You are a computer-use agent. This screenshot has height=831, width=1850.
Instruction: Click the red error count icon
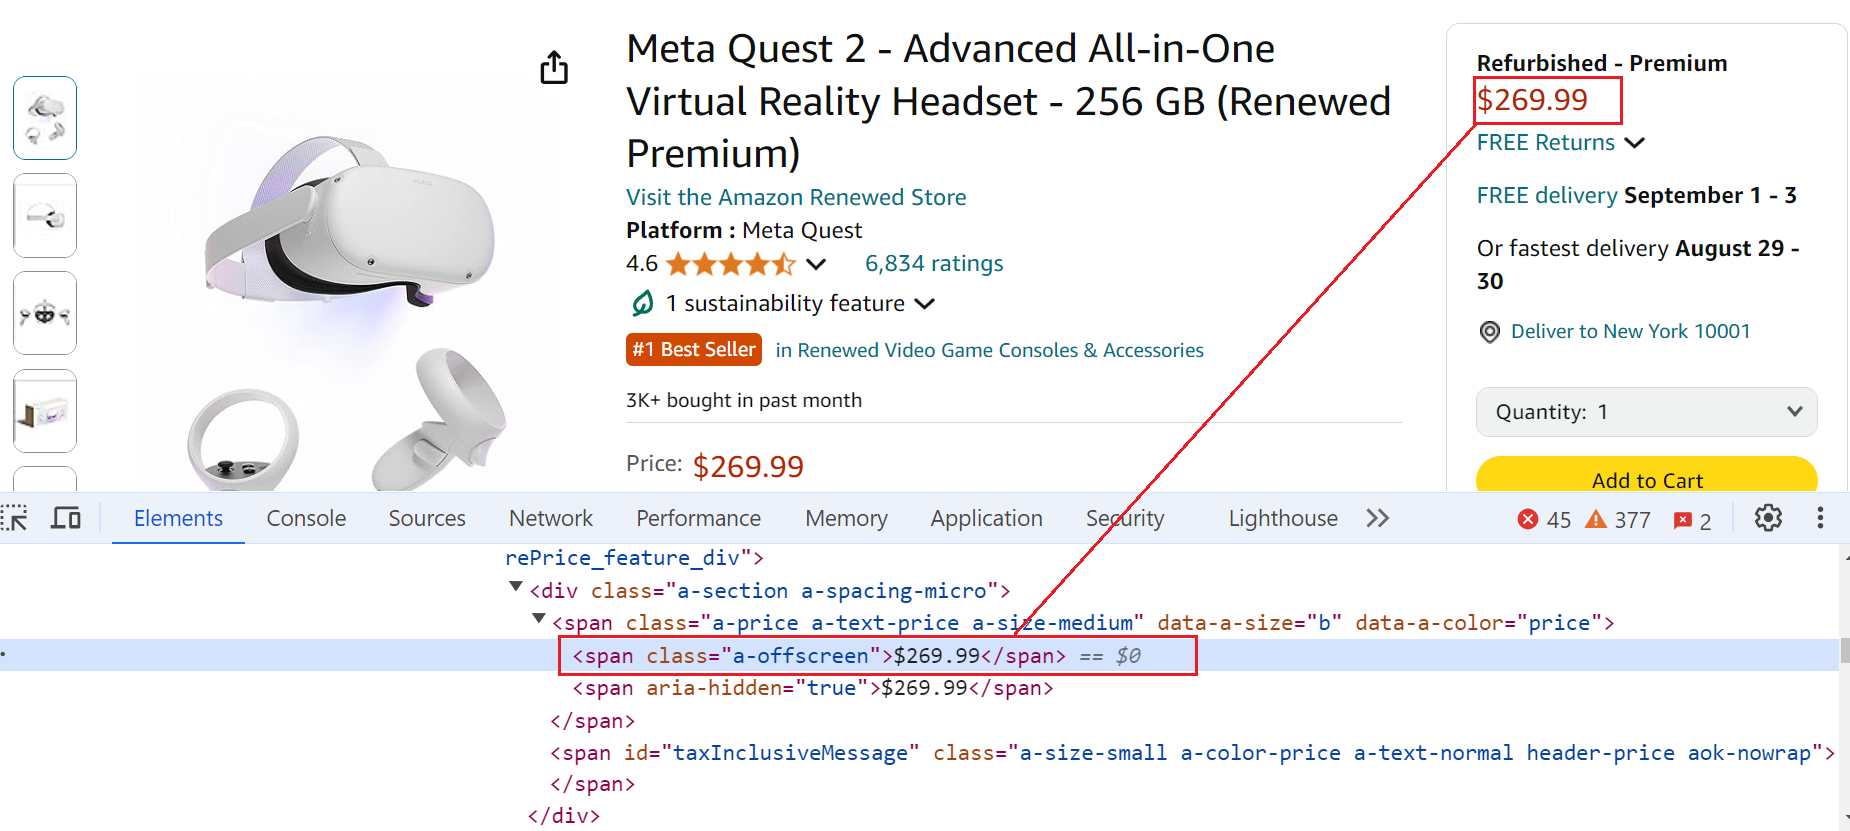1528,519
